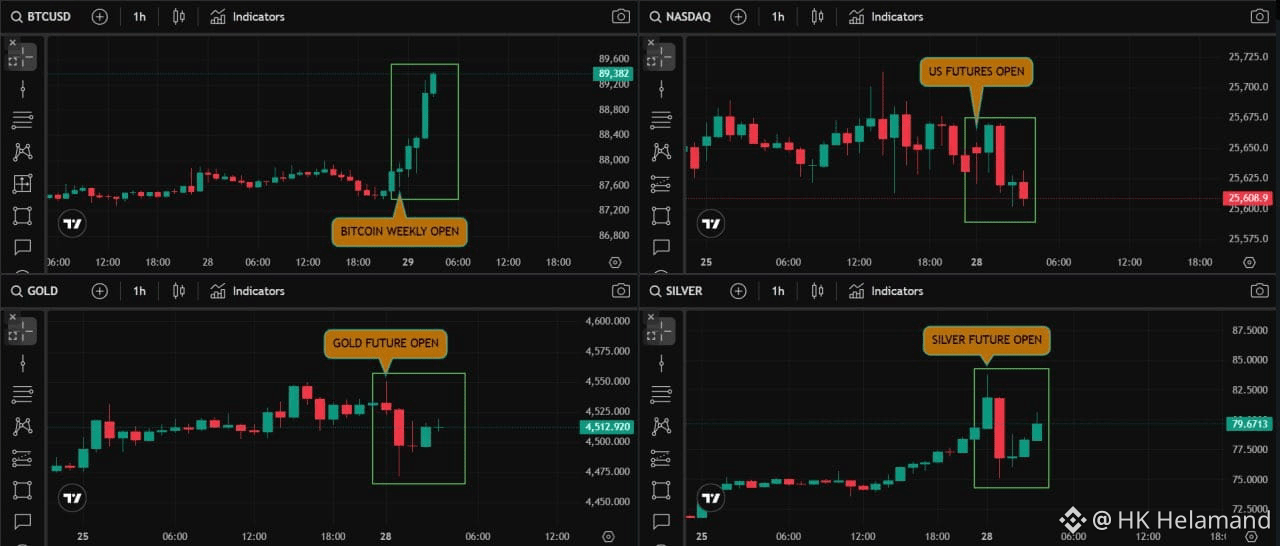Take a snapshot of the BTCUSD chart
Screen dimensions: 1280x546
click(621, 17)
